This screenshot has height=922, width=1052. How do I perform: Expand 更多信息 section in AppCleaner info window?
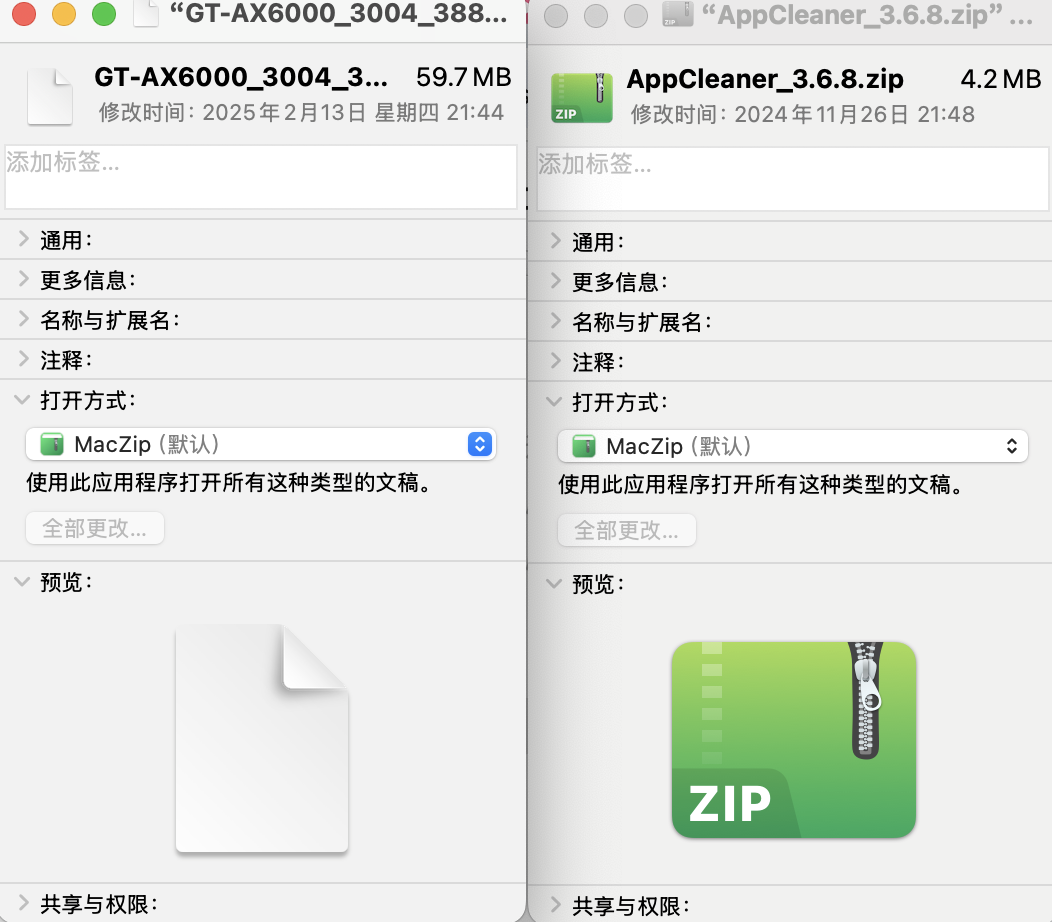[556, 281]
